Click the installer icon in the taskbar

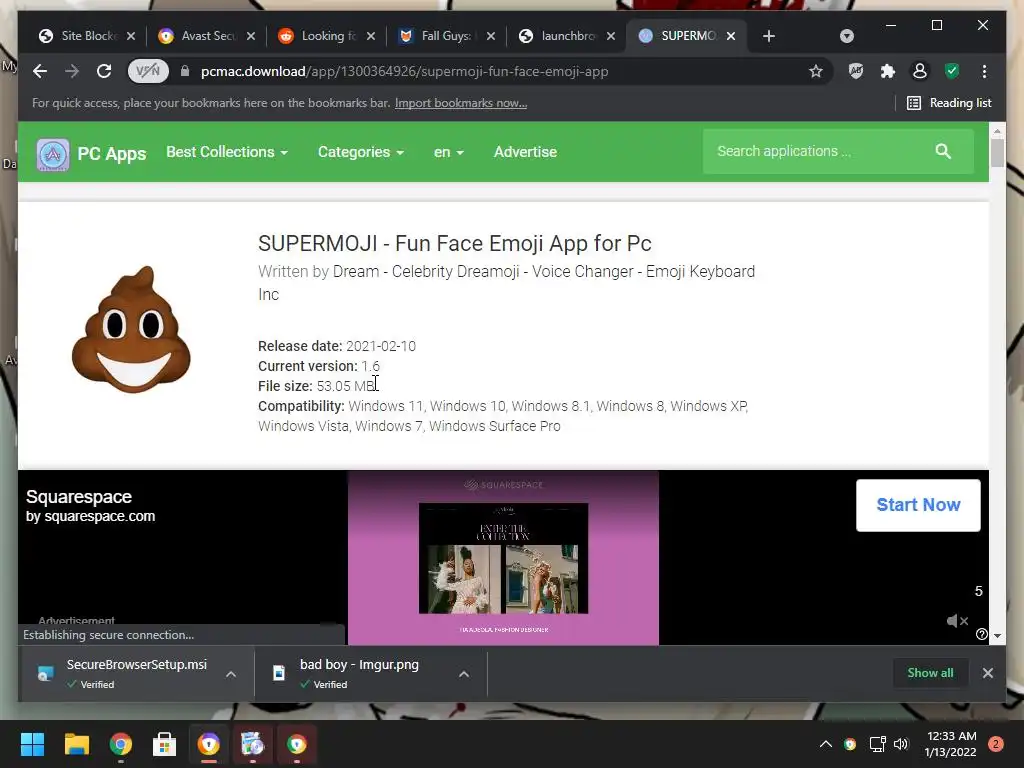tap(253, 744)
